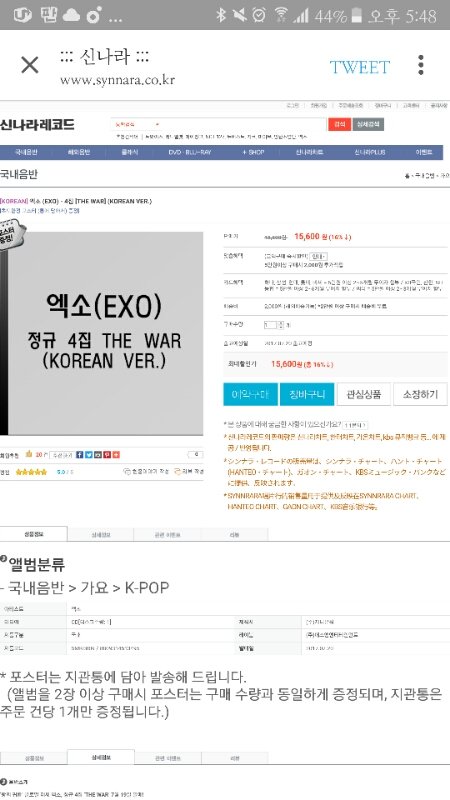The height and width of the screenshot is (800, 450).
Task: Click the 장바구니 cart button
Action: 307,394
